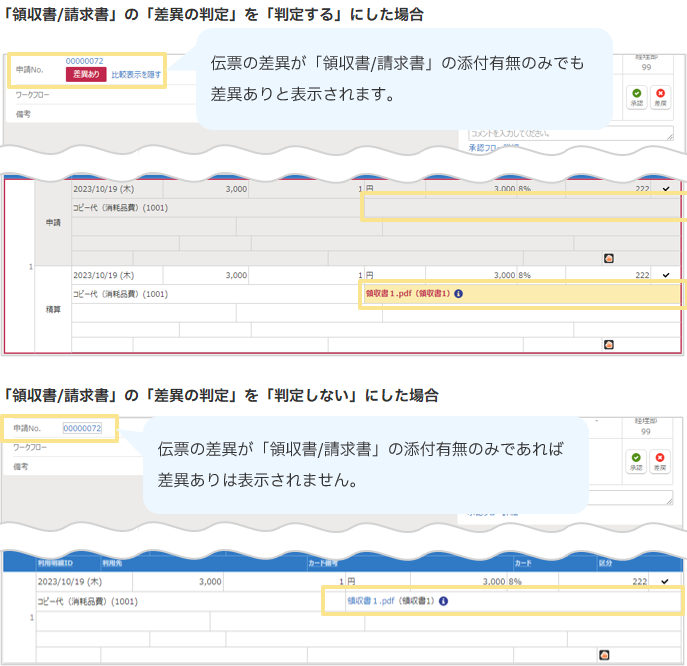Open application number 00000072 beside 差異あり
Image resolution: width=687 pixels, height=666 pixels.
[84, 61]
